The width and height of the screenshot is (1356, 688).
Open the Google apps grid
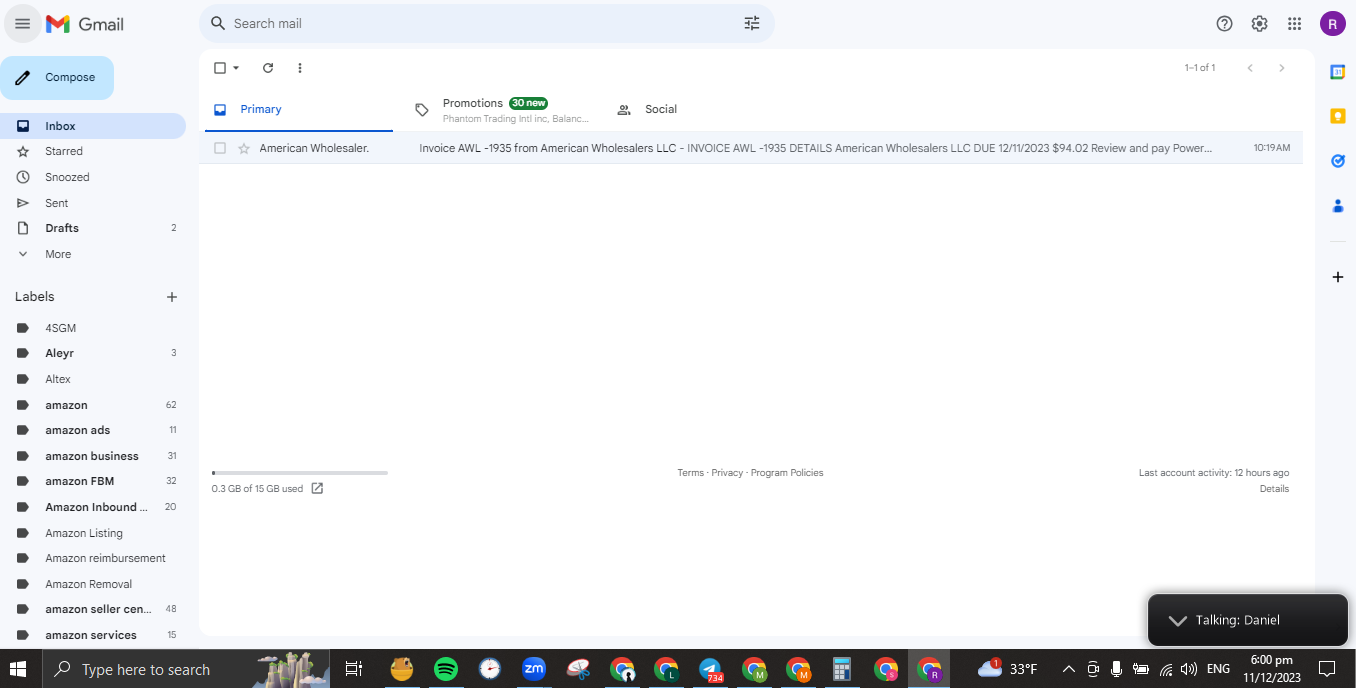pos(1294,24)
